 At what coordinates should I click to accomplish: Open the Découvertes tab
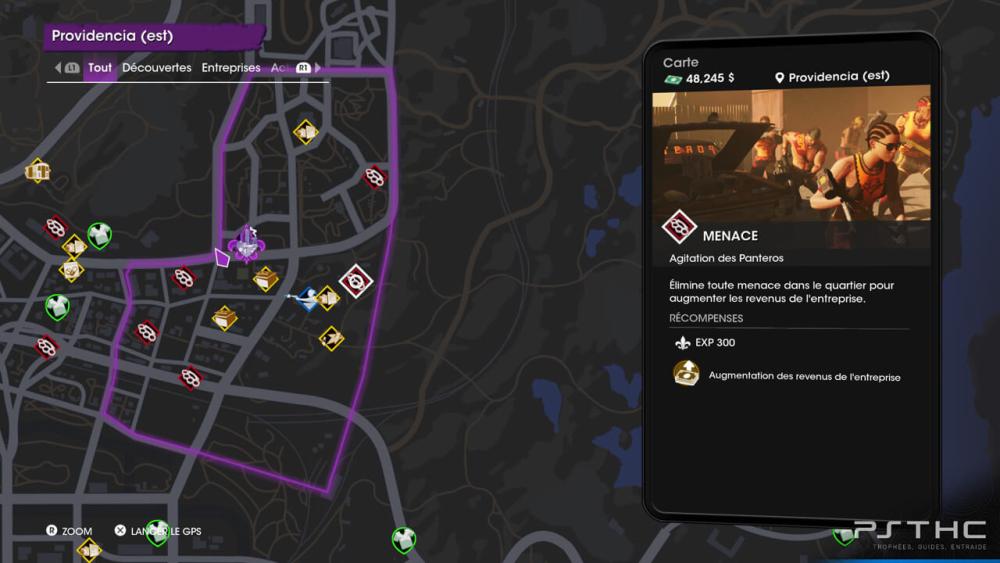157,68
